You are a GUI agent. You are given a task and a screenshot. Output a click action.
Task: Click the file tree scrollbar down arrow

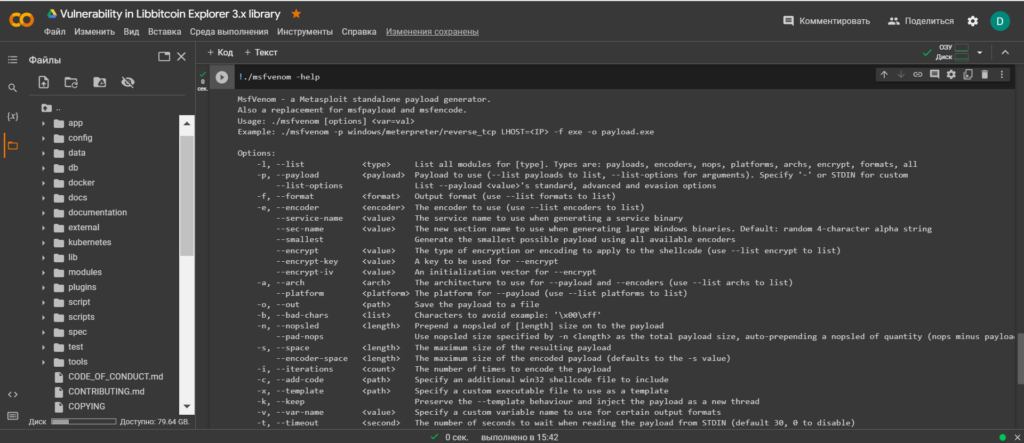[x=187, y=406]
